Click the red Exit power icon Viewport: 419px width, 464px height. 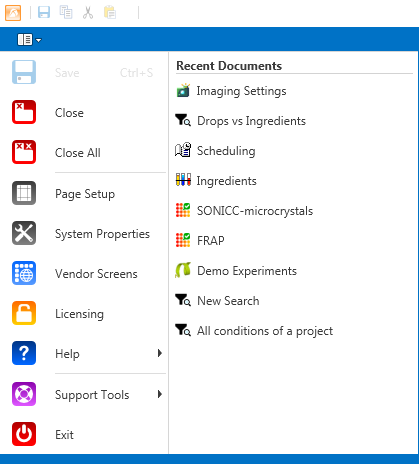coord(24,434)
